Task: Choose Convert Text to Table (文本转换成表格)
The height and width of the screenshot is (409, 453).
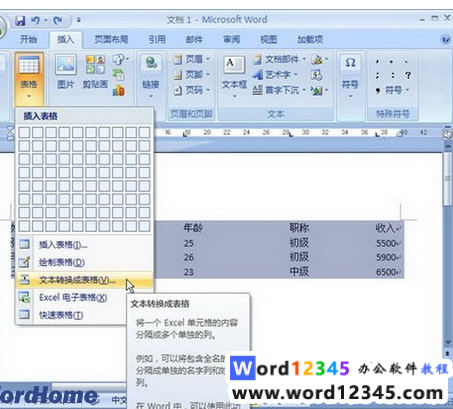Action: 84,280
